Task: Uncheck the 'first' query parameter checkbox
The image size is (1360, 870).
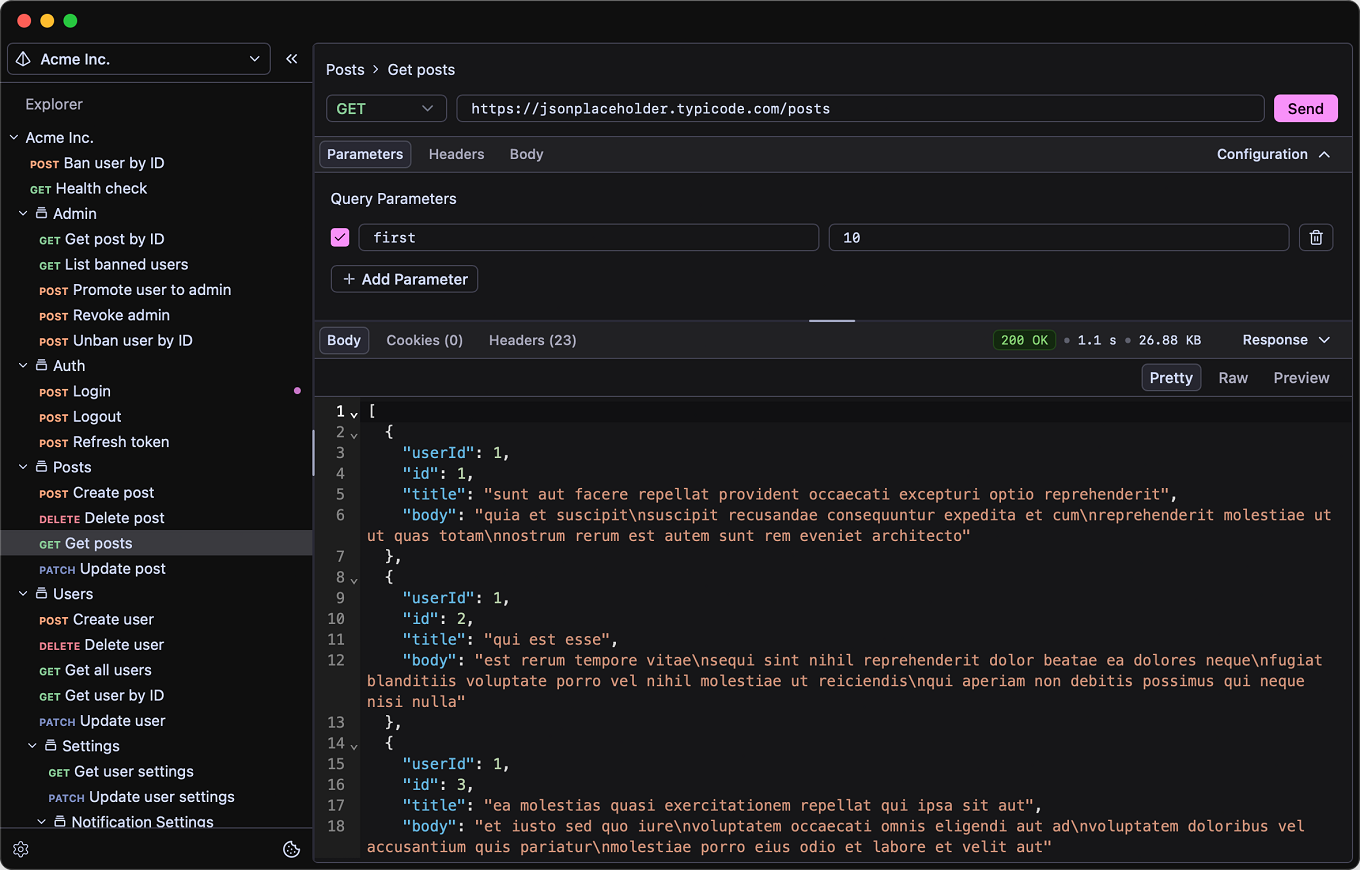Action: point(340,237)
